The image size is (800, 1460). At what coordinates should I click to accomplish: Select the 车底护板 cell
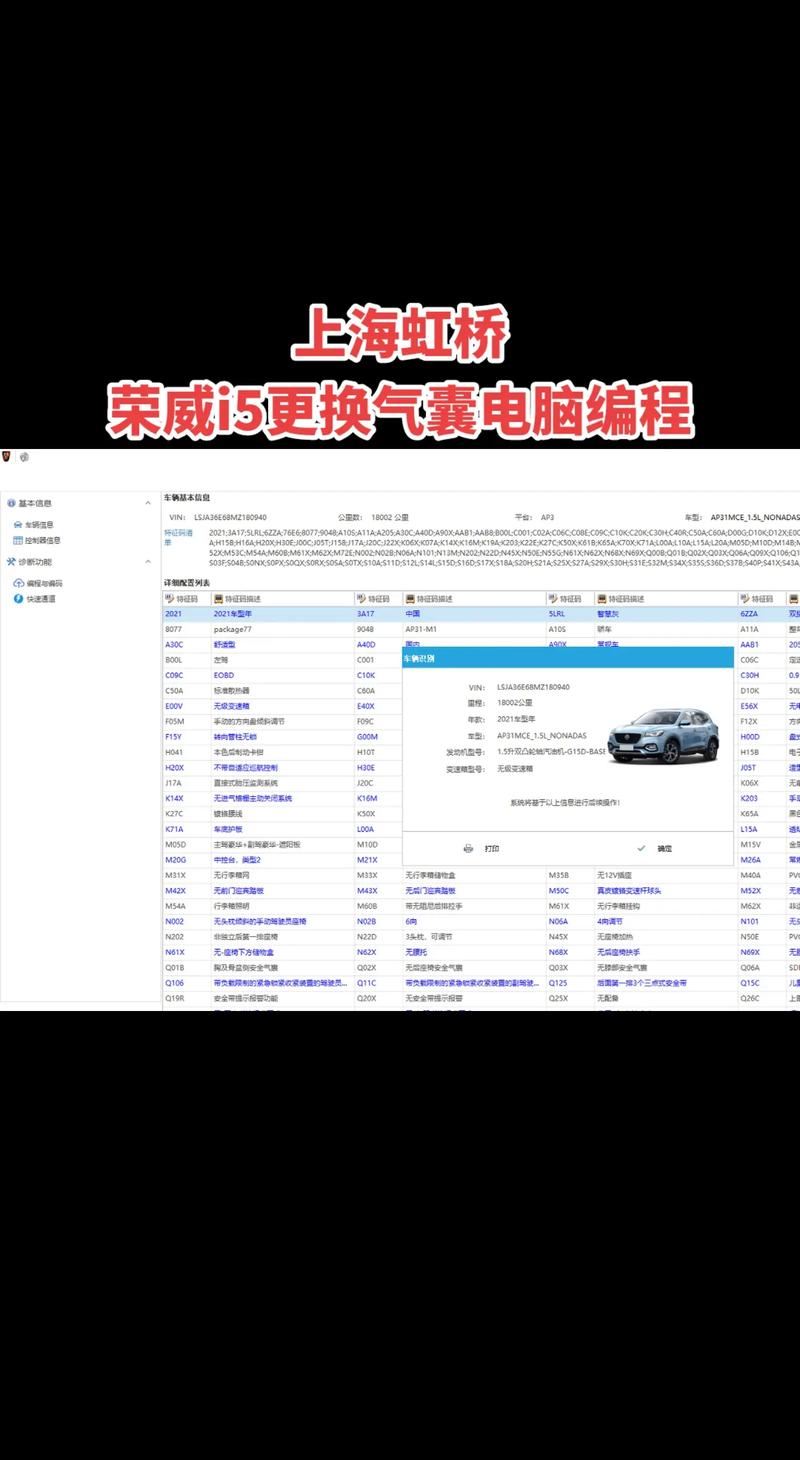[x=282, y=829]
